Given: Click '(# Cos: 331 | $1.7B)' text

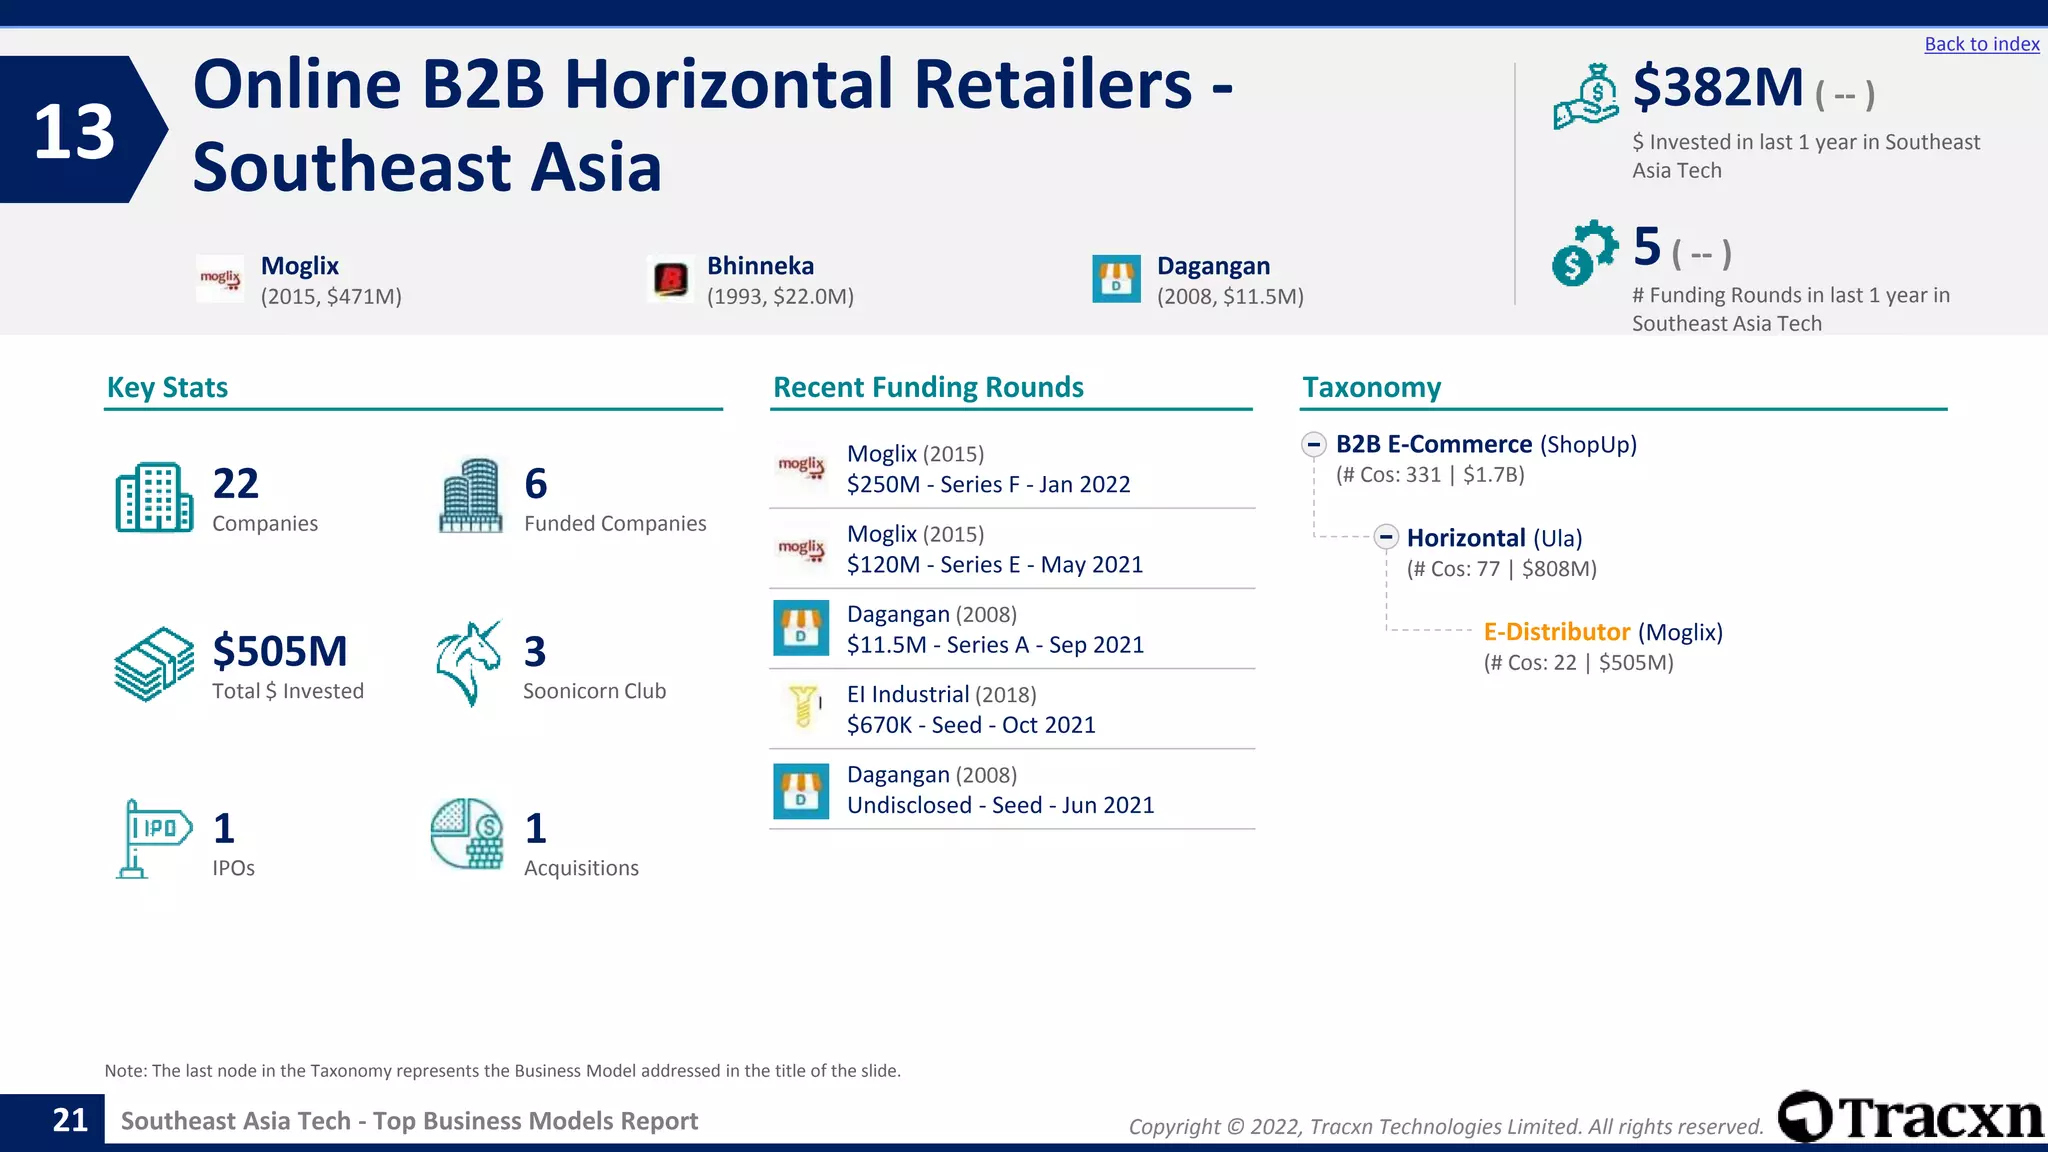Looking at the screenshot, I should [x=1430, y=475].
